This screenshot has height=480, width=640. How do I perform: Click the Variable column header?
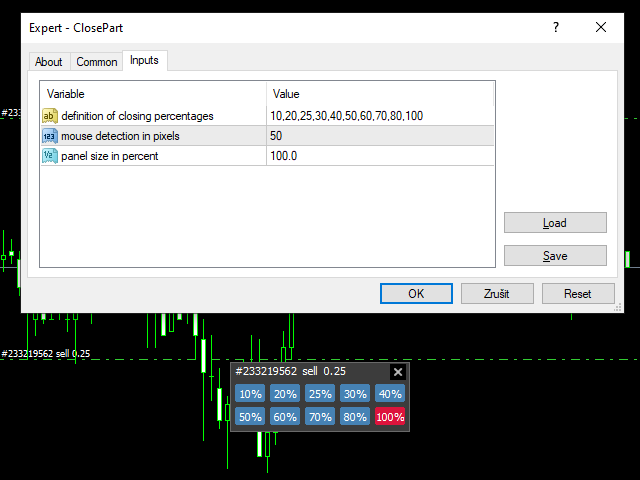[153, 94]
